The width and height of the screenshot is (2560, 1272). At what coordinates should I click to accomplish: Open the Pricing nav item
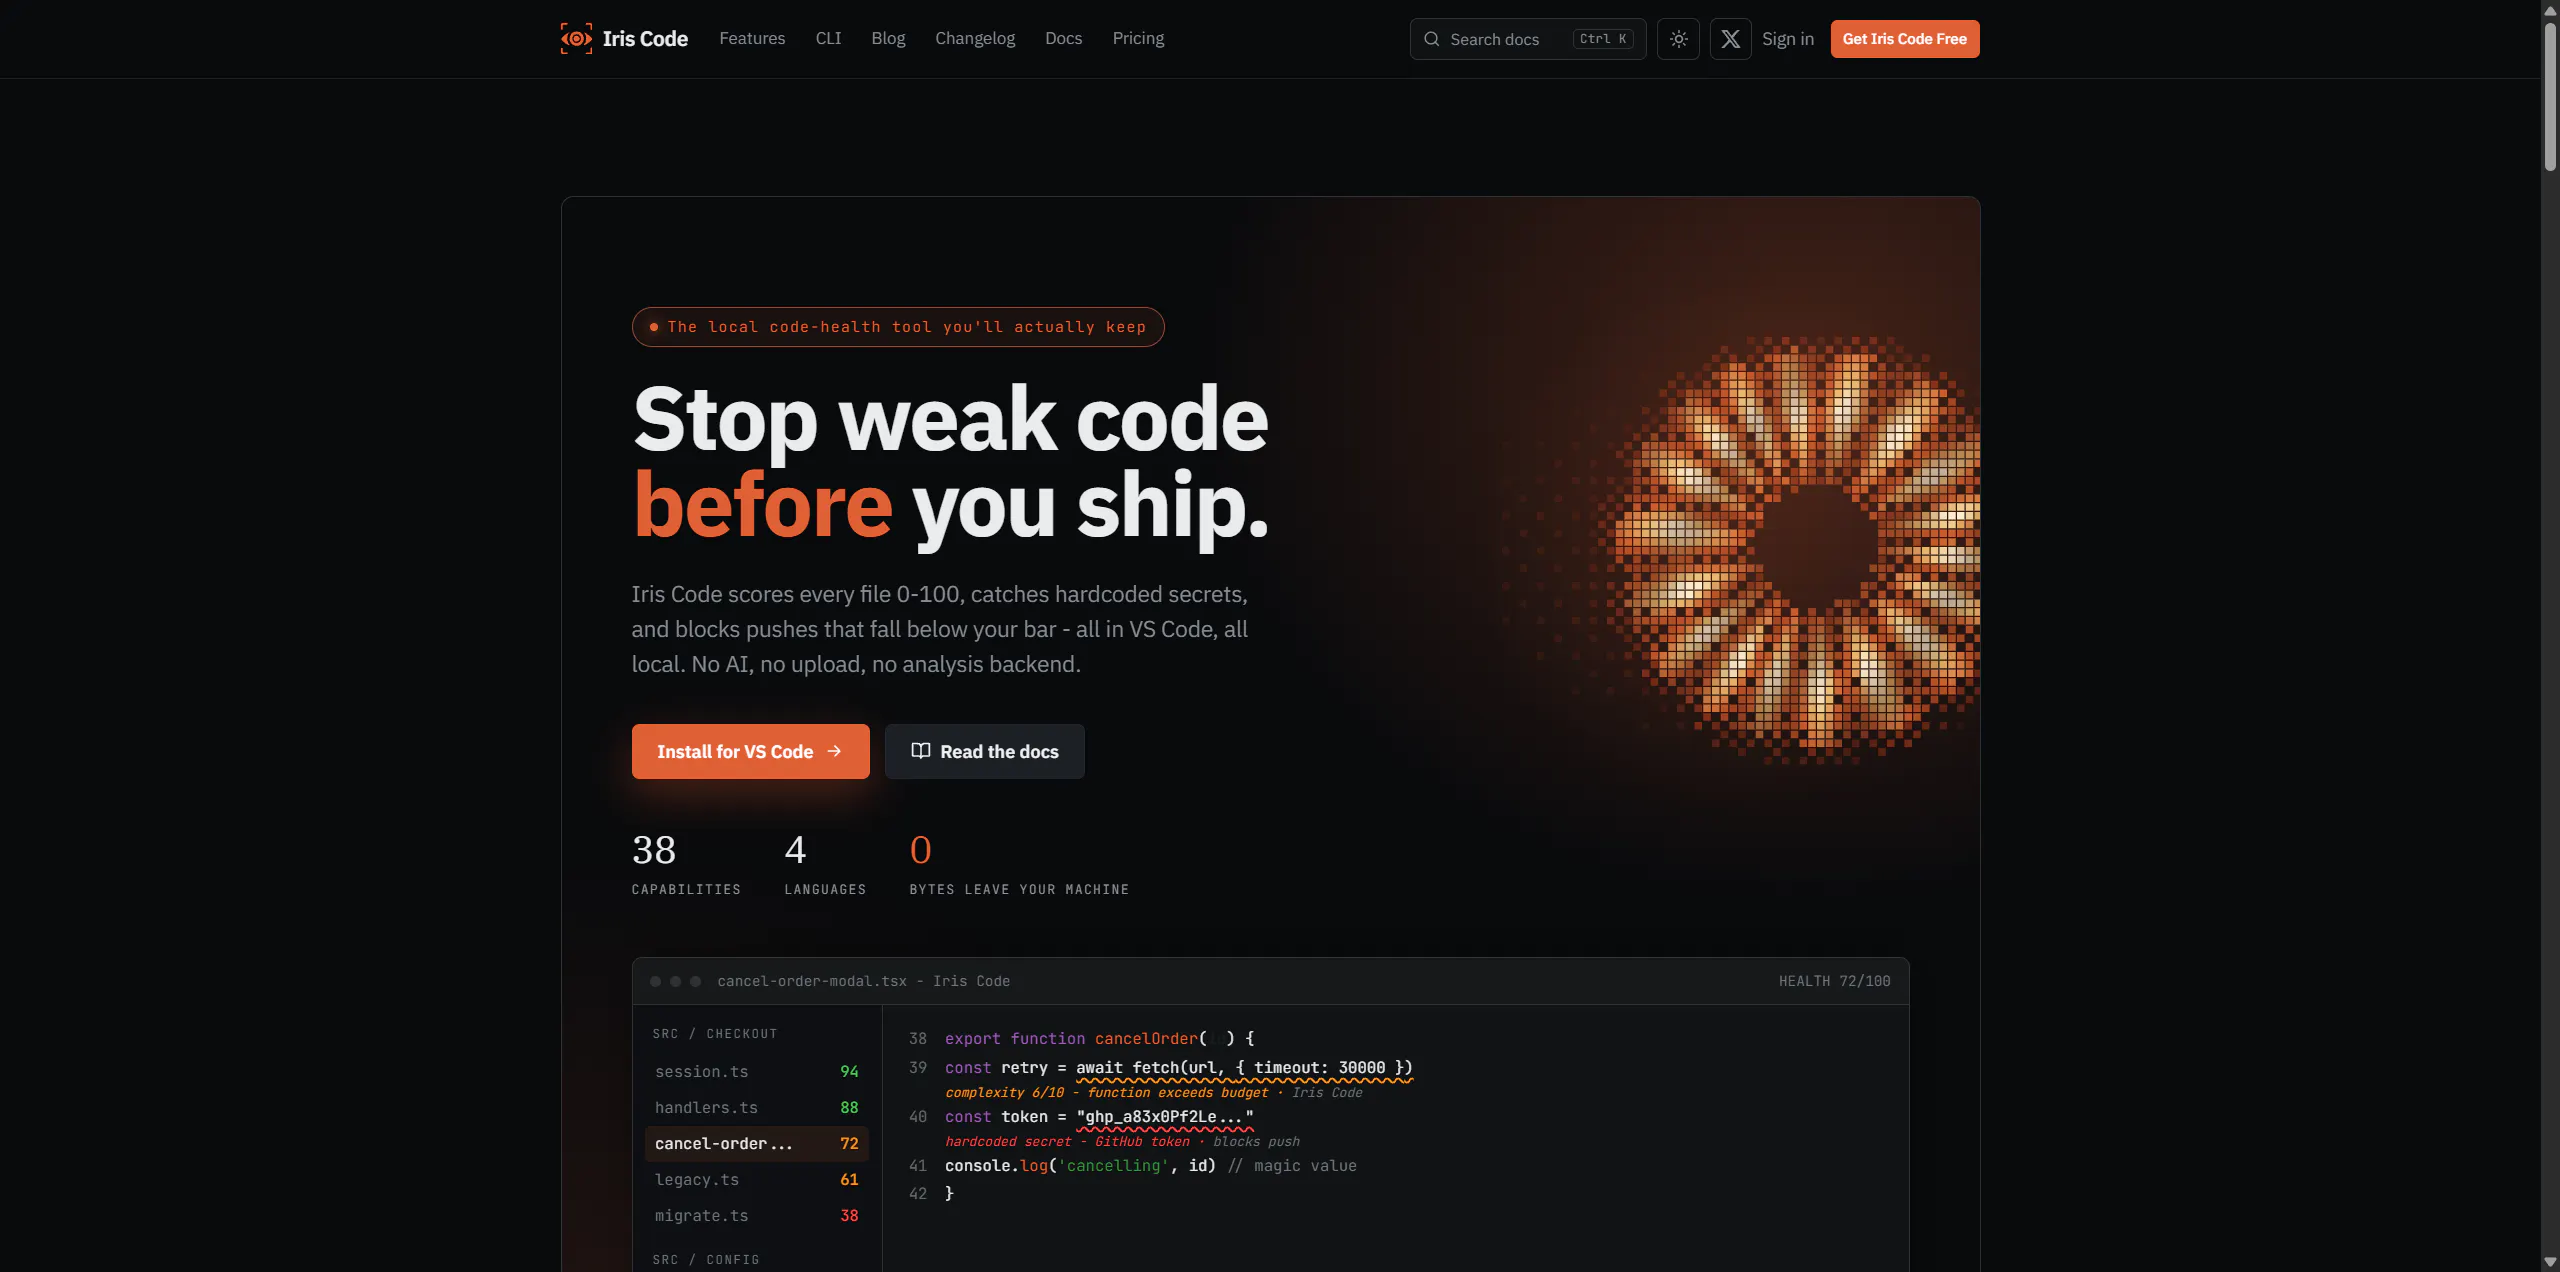pyautogui.click(x=1138, y=39)
